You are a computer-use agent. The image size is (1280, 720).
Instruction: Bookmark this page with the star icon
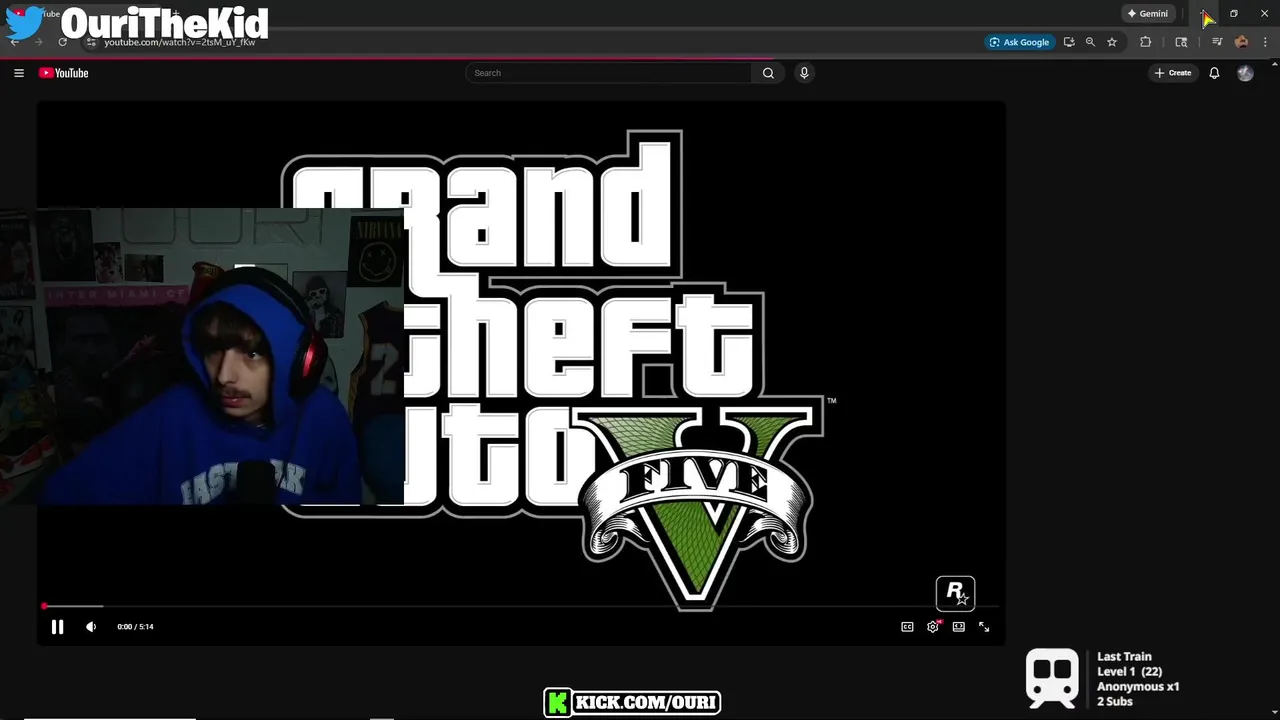point(1111,42)
